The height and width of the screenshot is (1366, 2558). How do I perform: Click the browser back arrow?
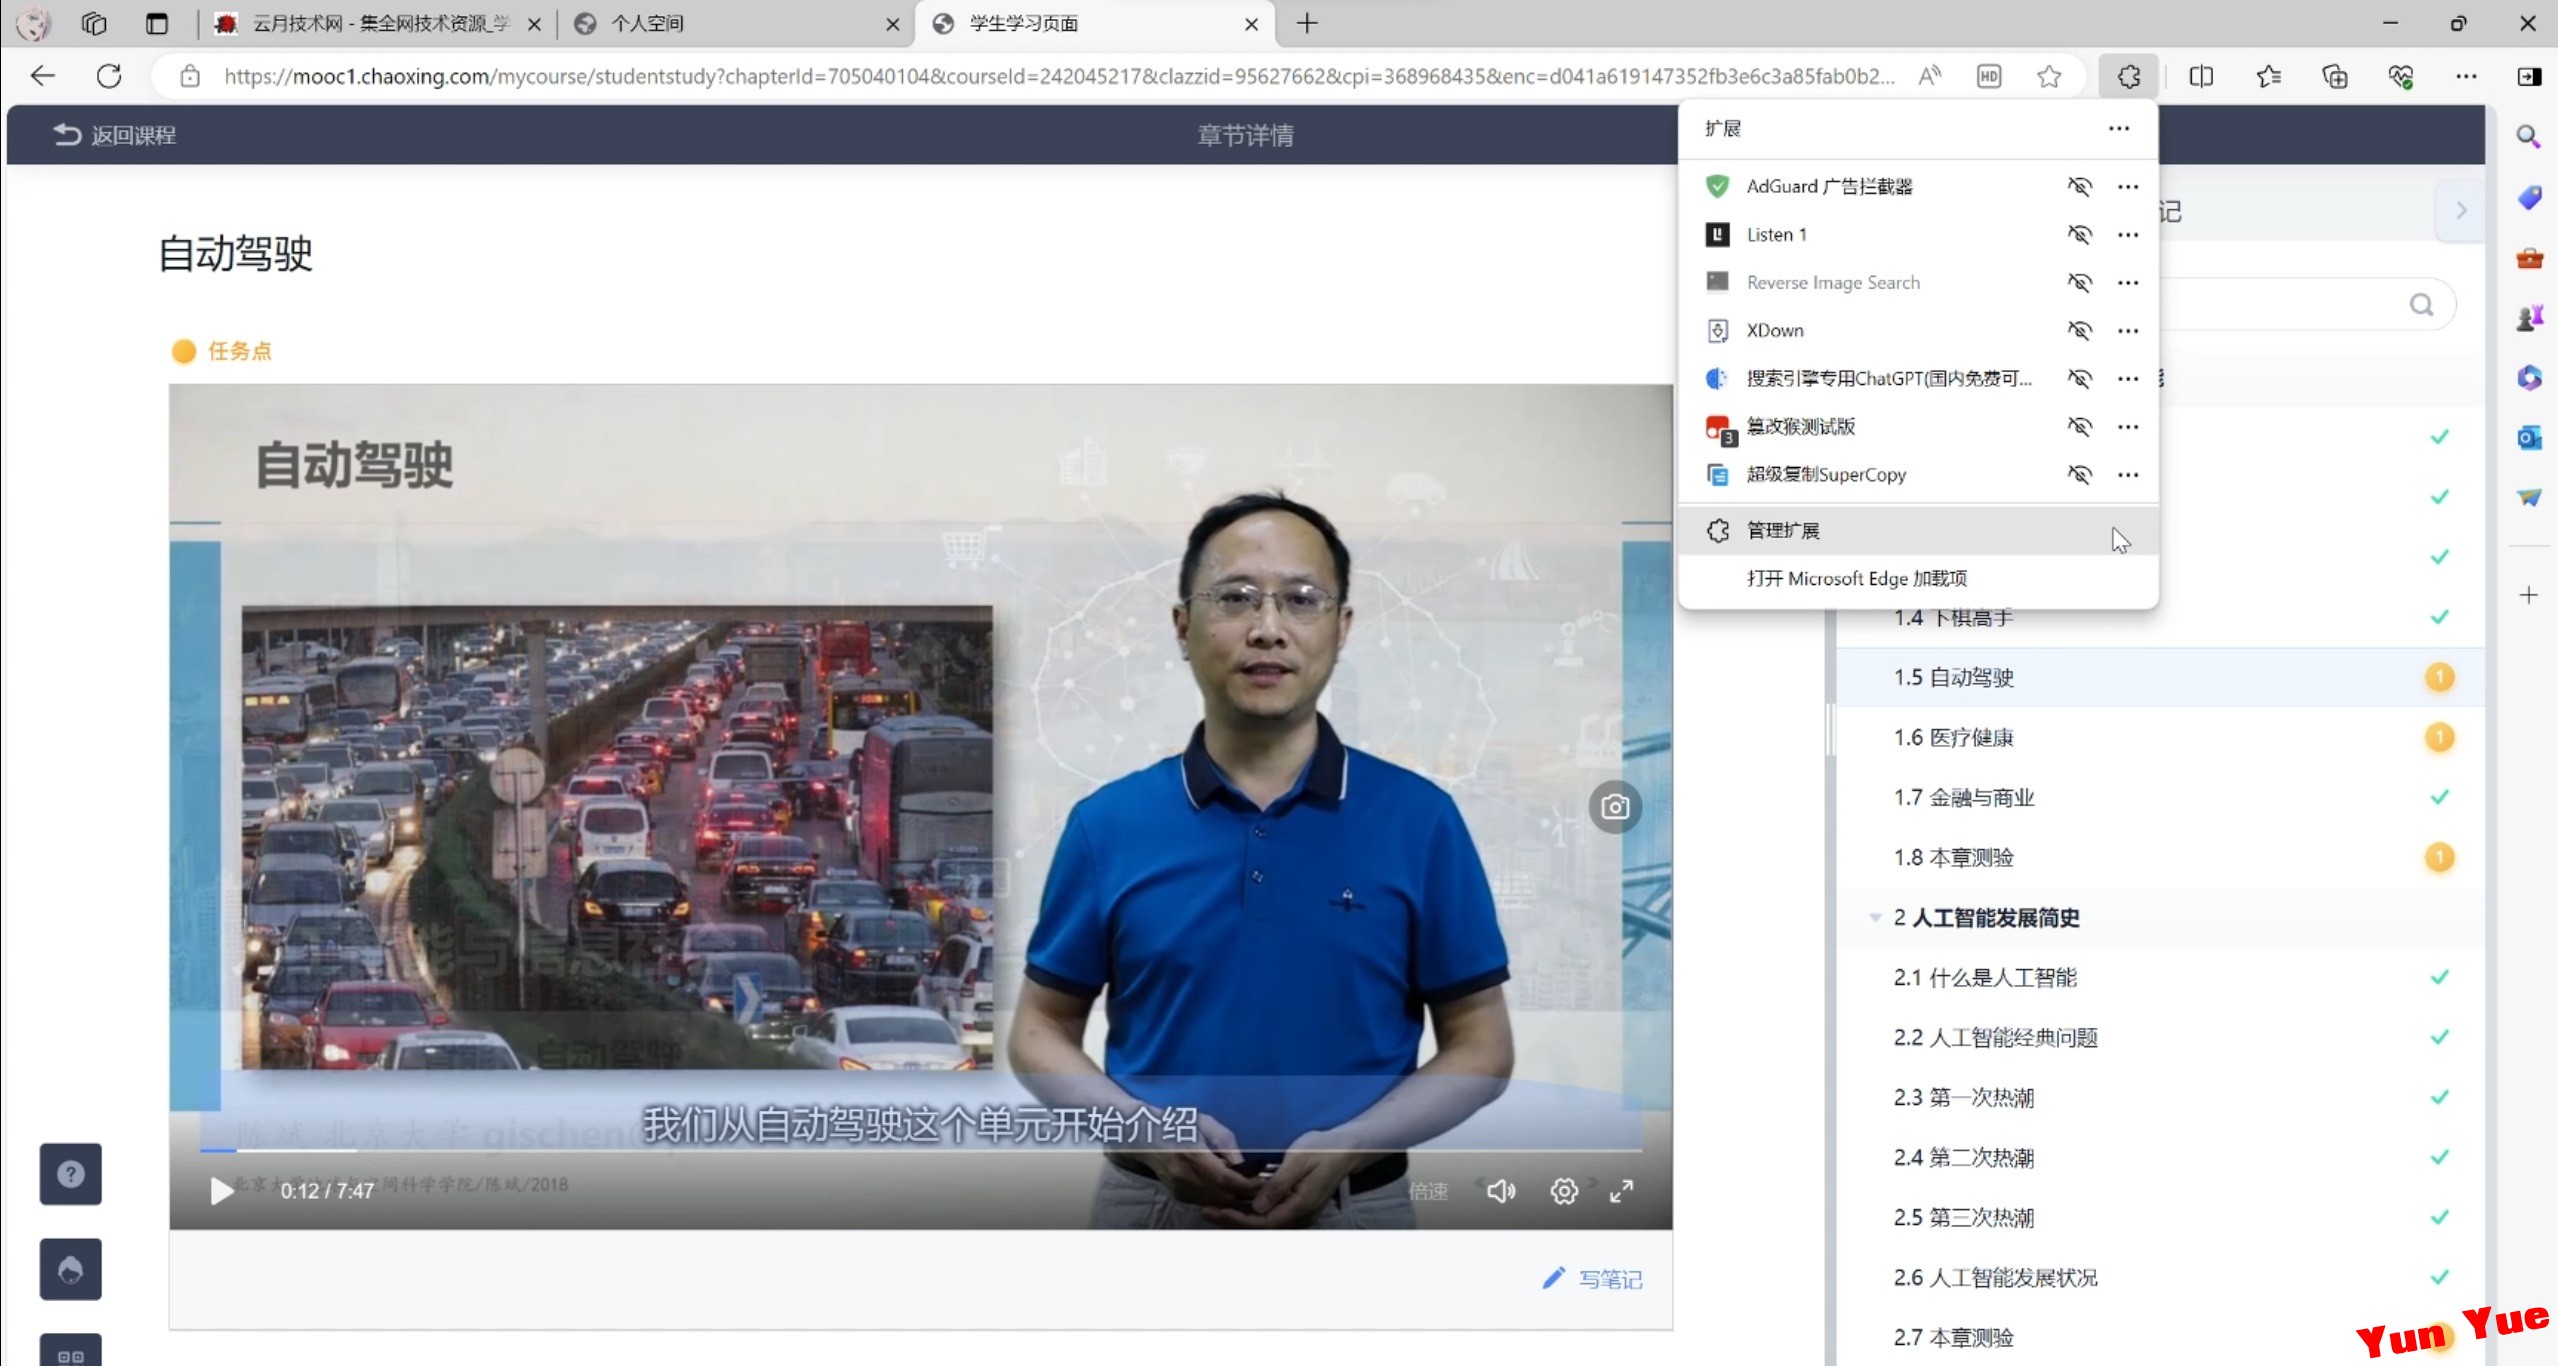(x=42, y=76)
